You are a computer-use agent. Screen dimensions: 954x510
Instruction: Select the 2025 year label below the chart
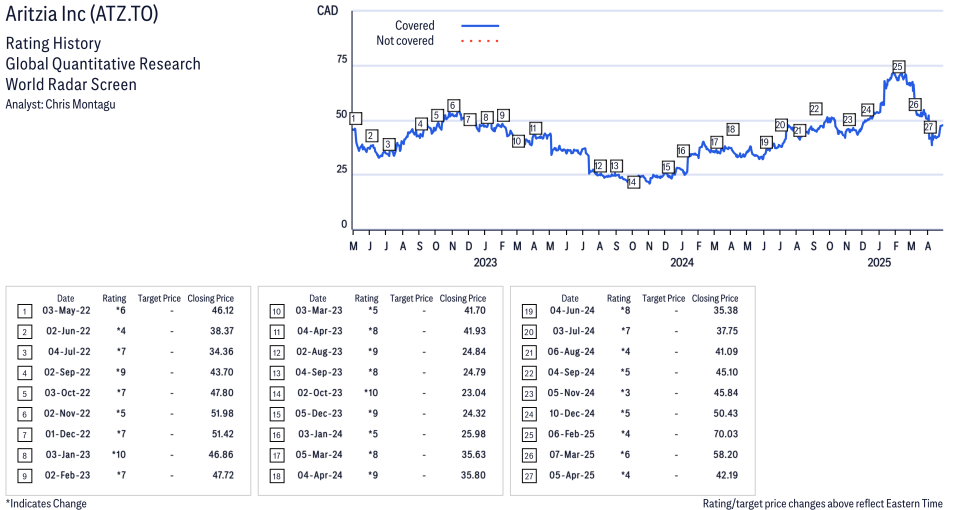[x=879, y=262]
